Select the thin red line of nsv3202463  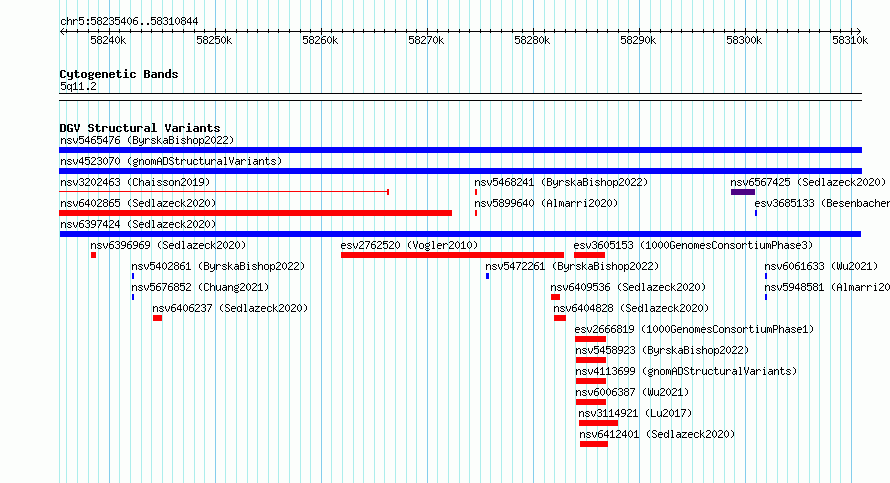point(224,192)
